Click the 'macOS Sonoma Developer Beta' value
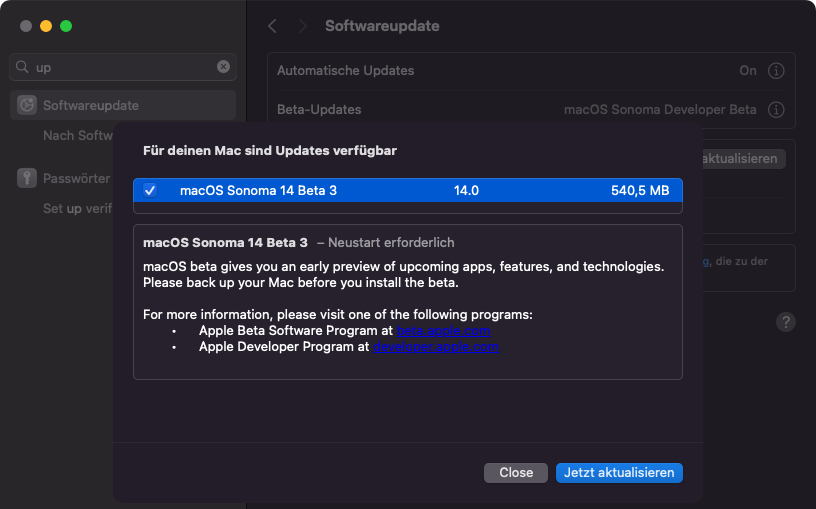 [660, 110]
